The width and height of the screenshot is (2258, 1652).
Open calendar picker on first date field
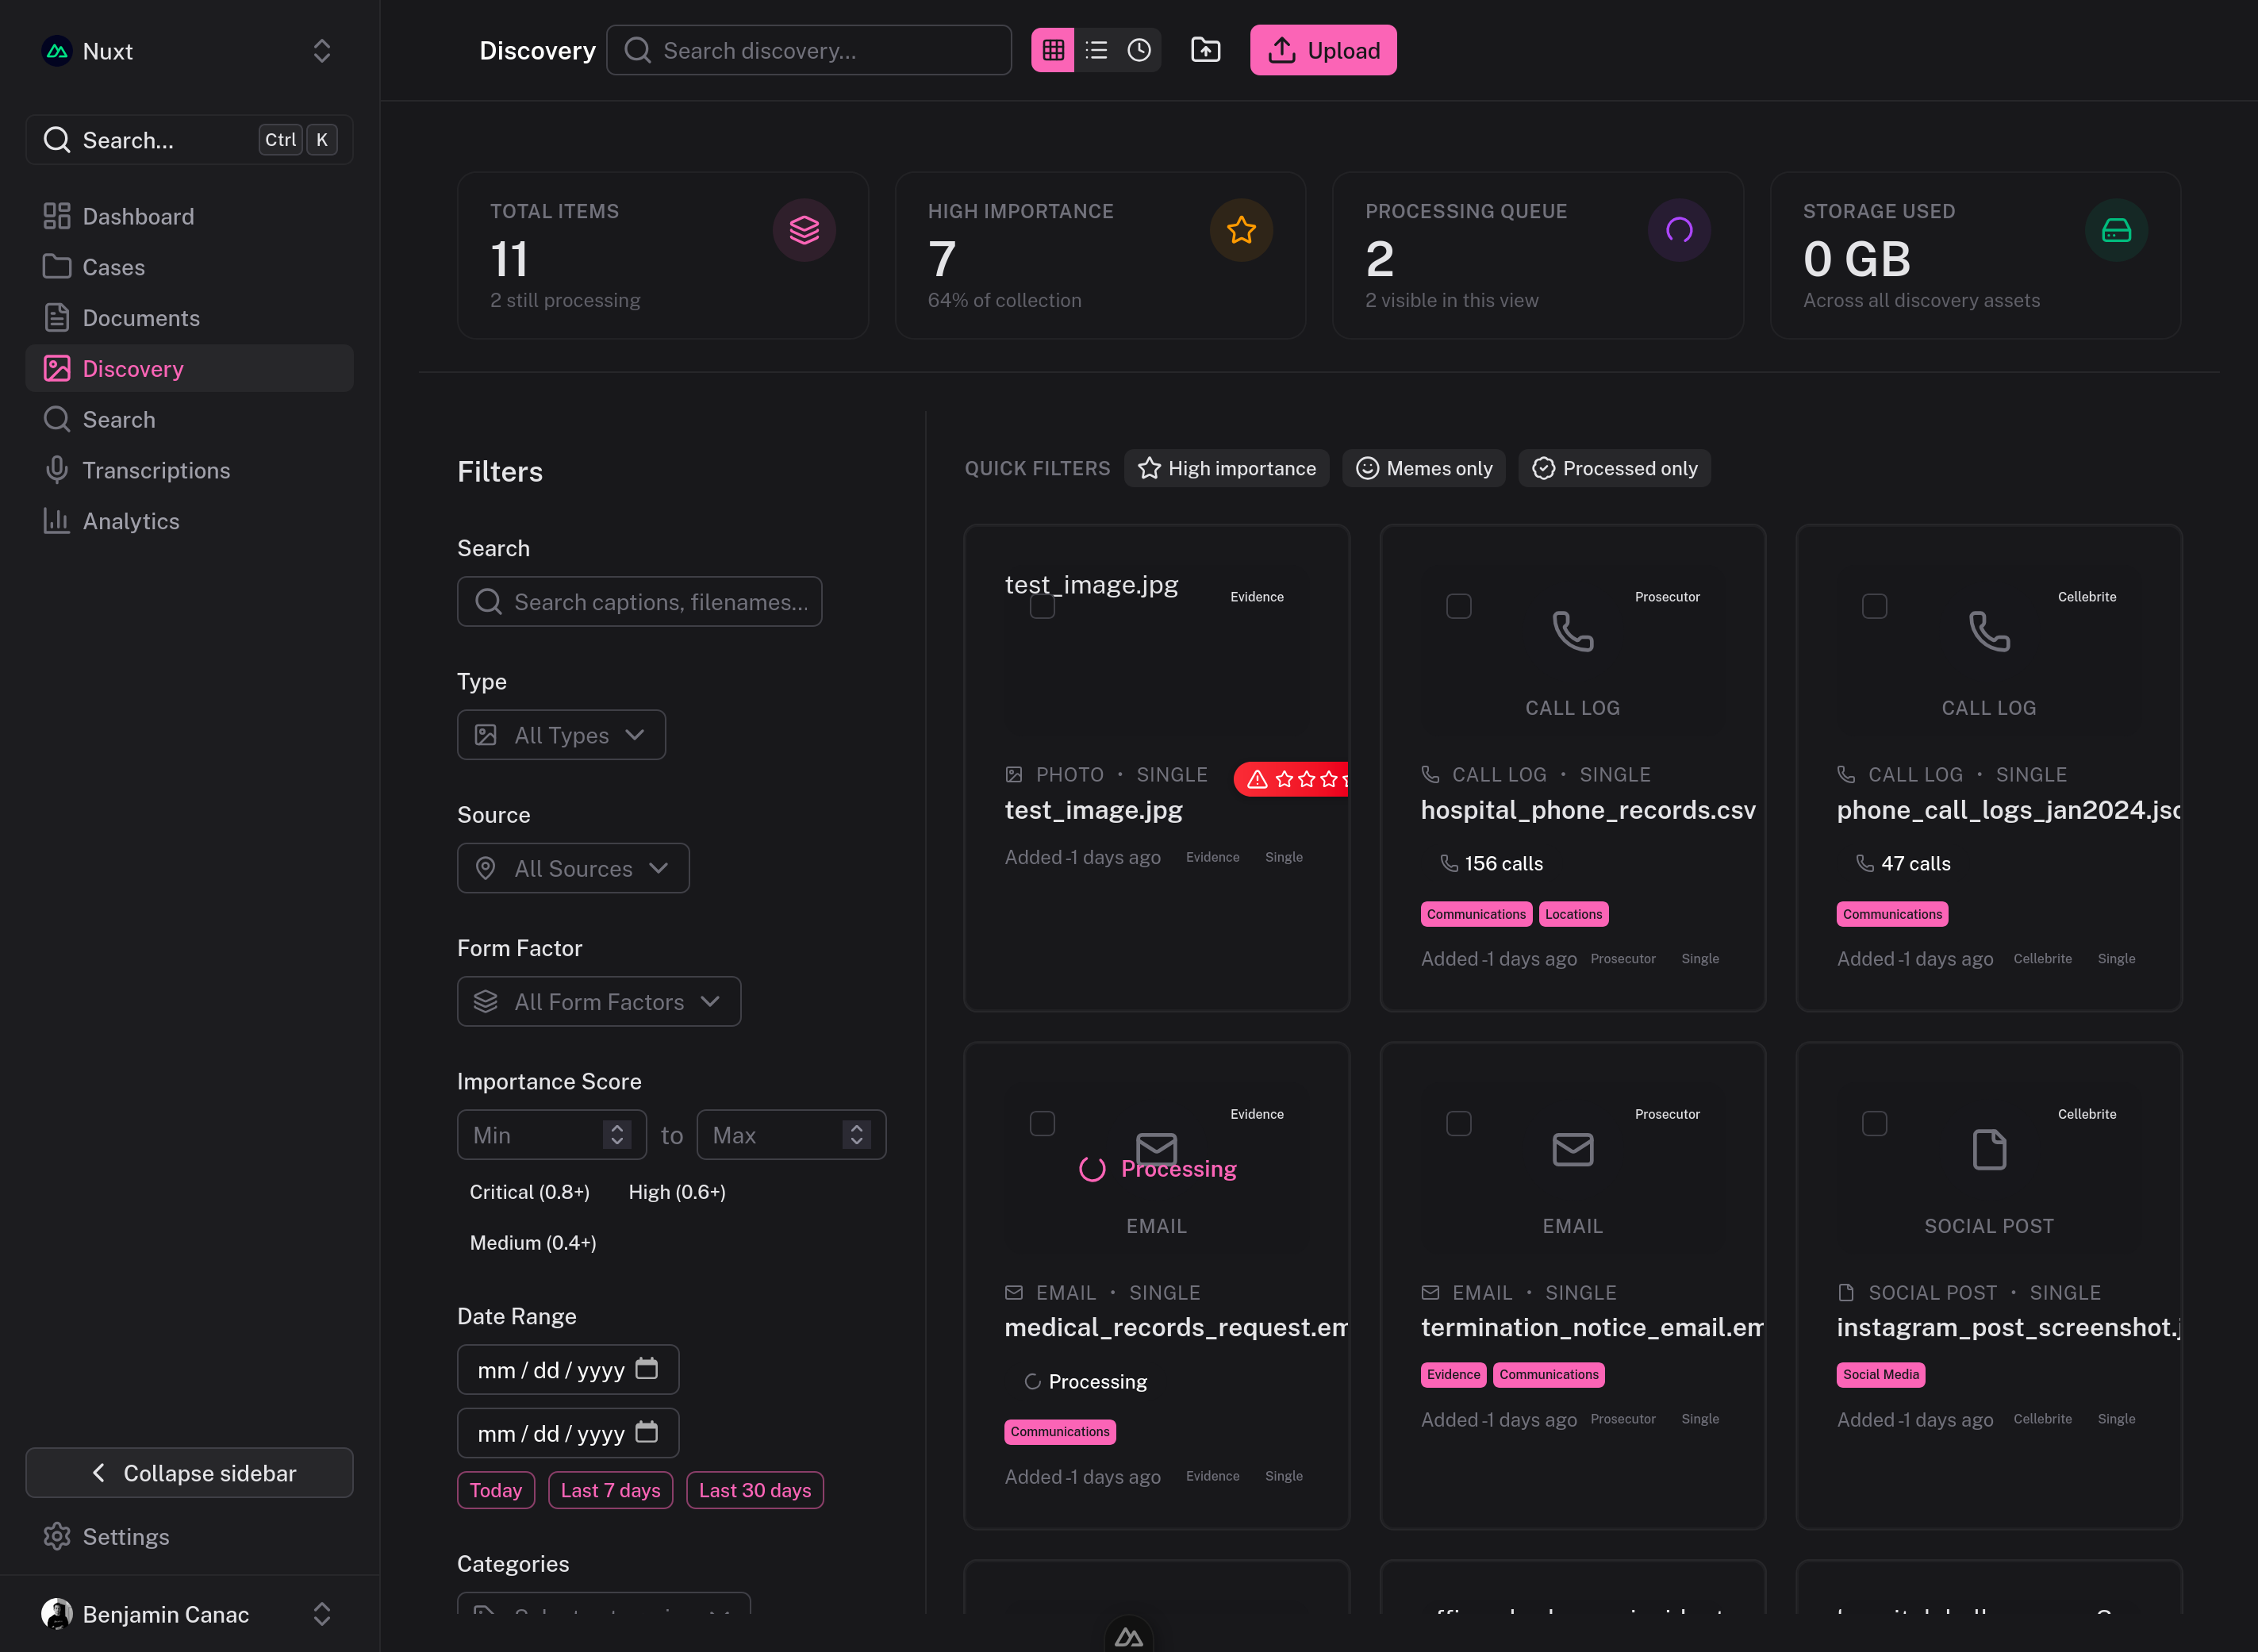click(x=647, y=1368)
